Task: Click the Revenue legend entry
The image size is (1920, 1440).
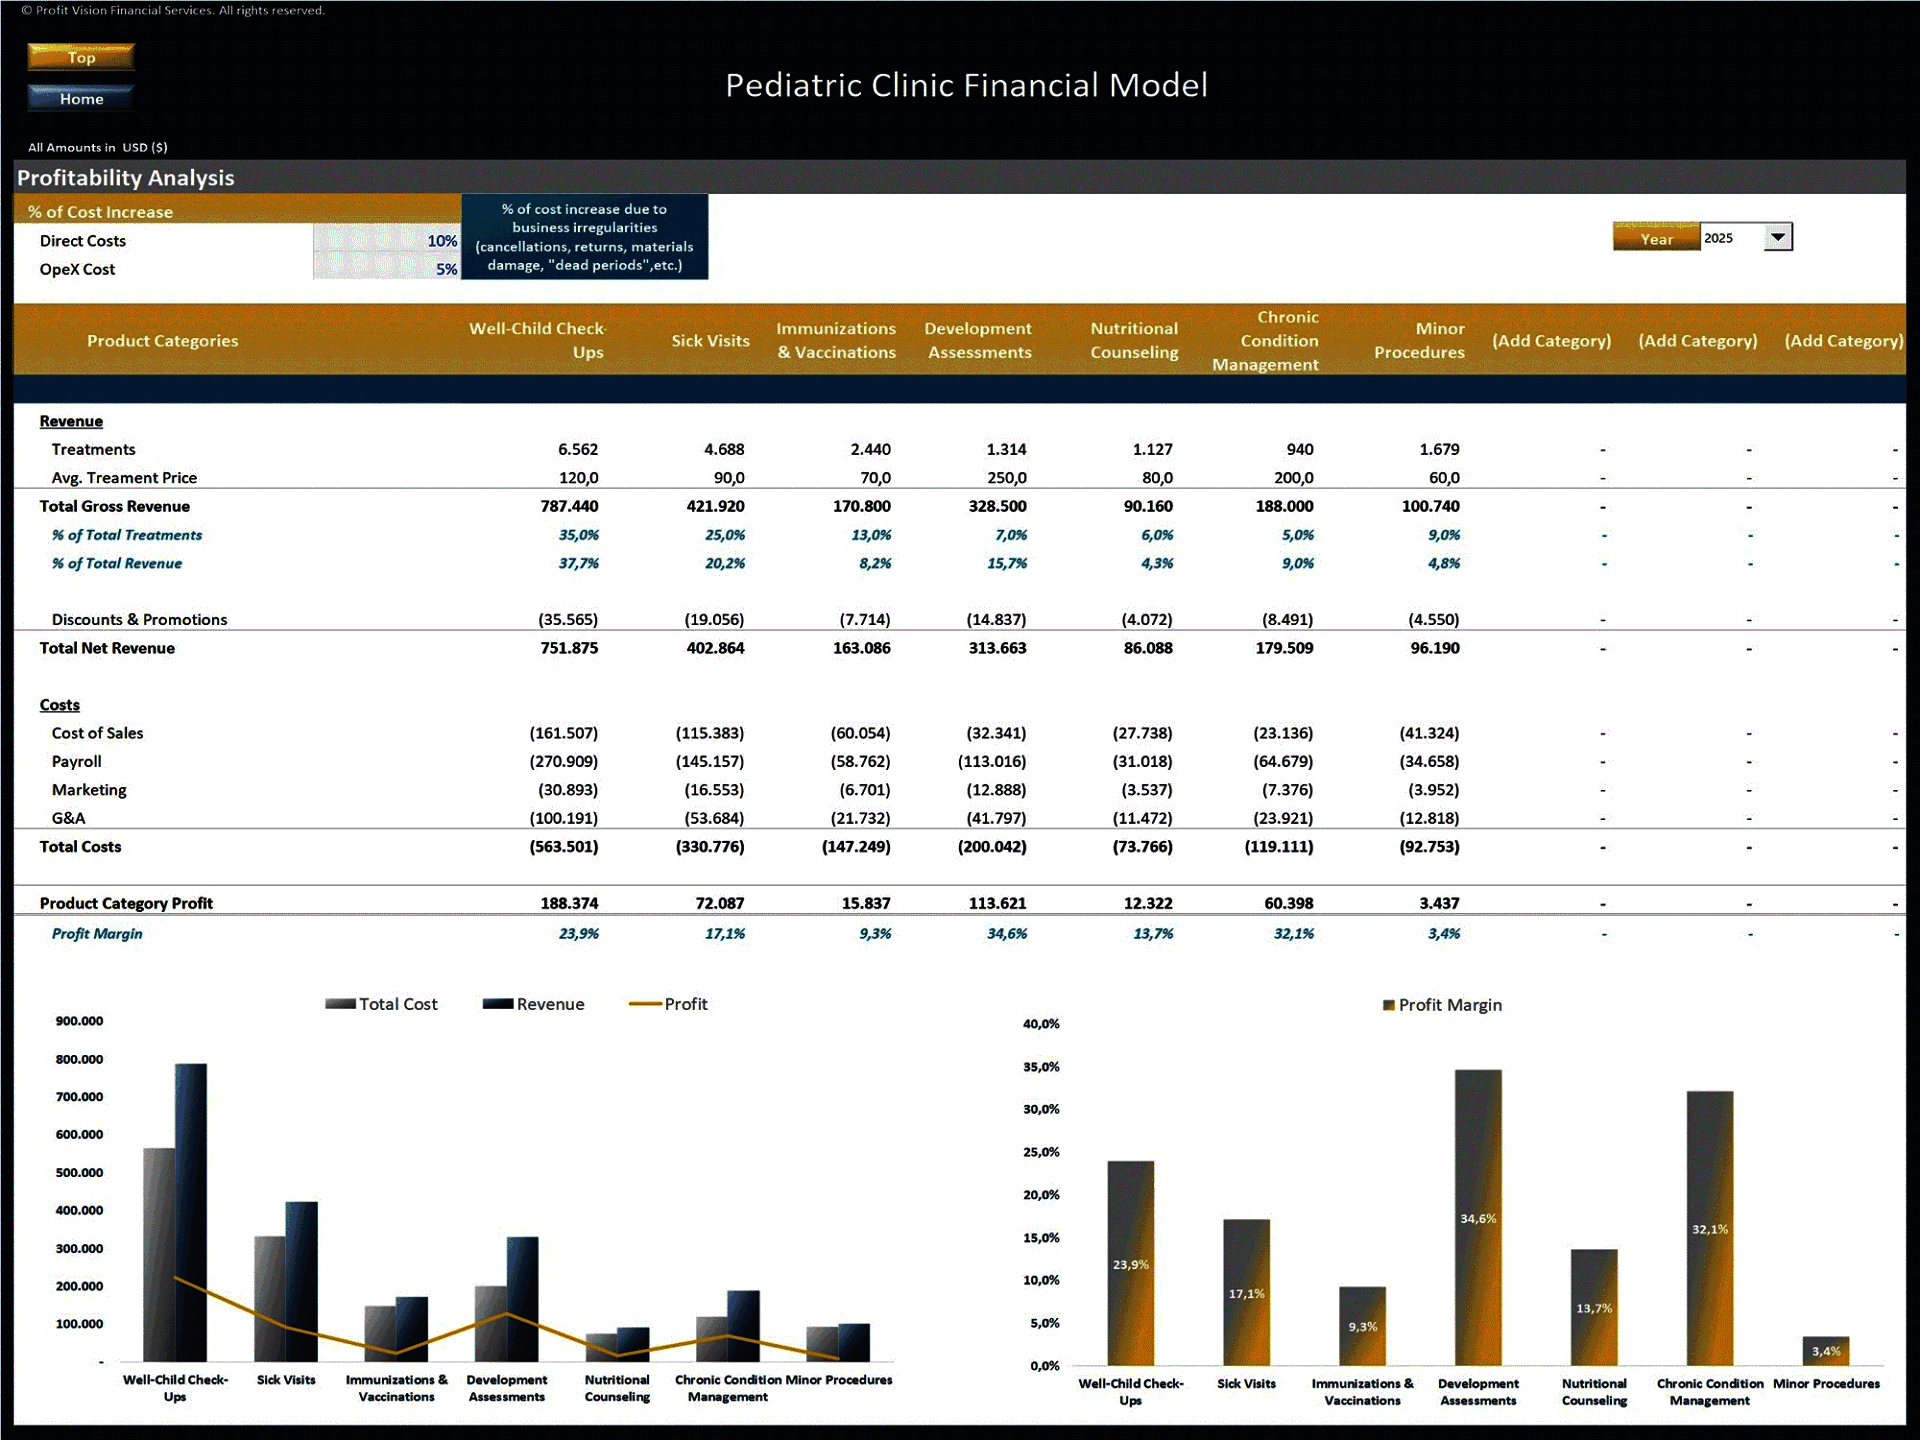Action: point(533,1004)
